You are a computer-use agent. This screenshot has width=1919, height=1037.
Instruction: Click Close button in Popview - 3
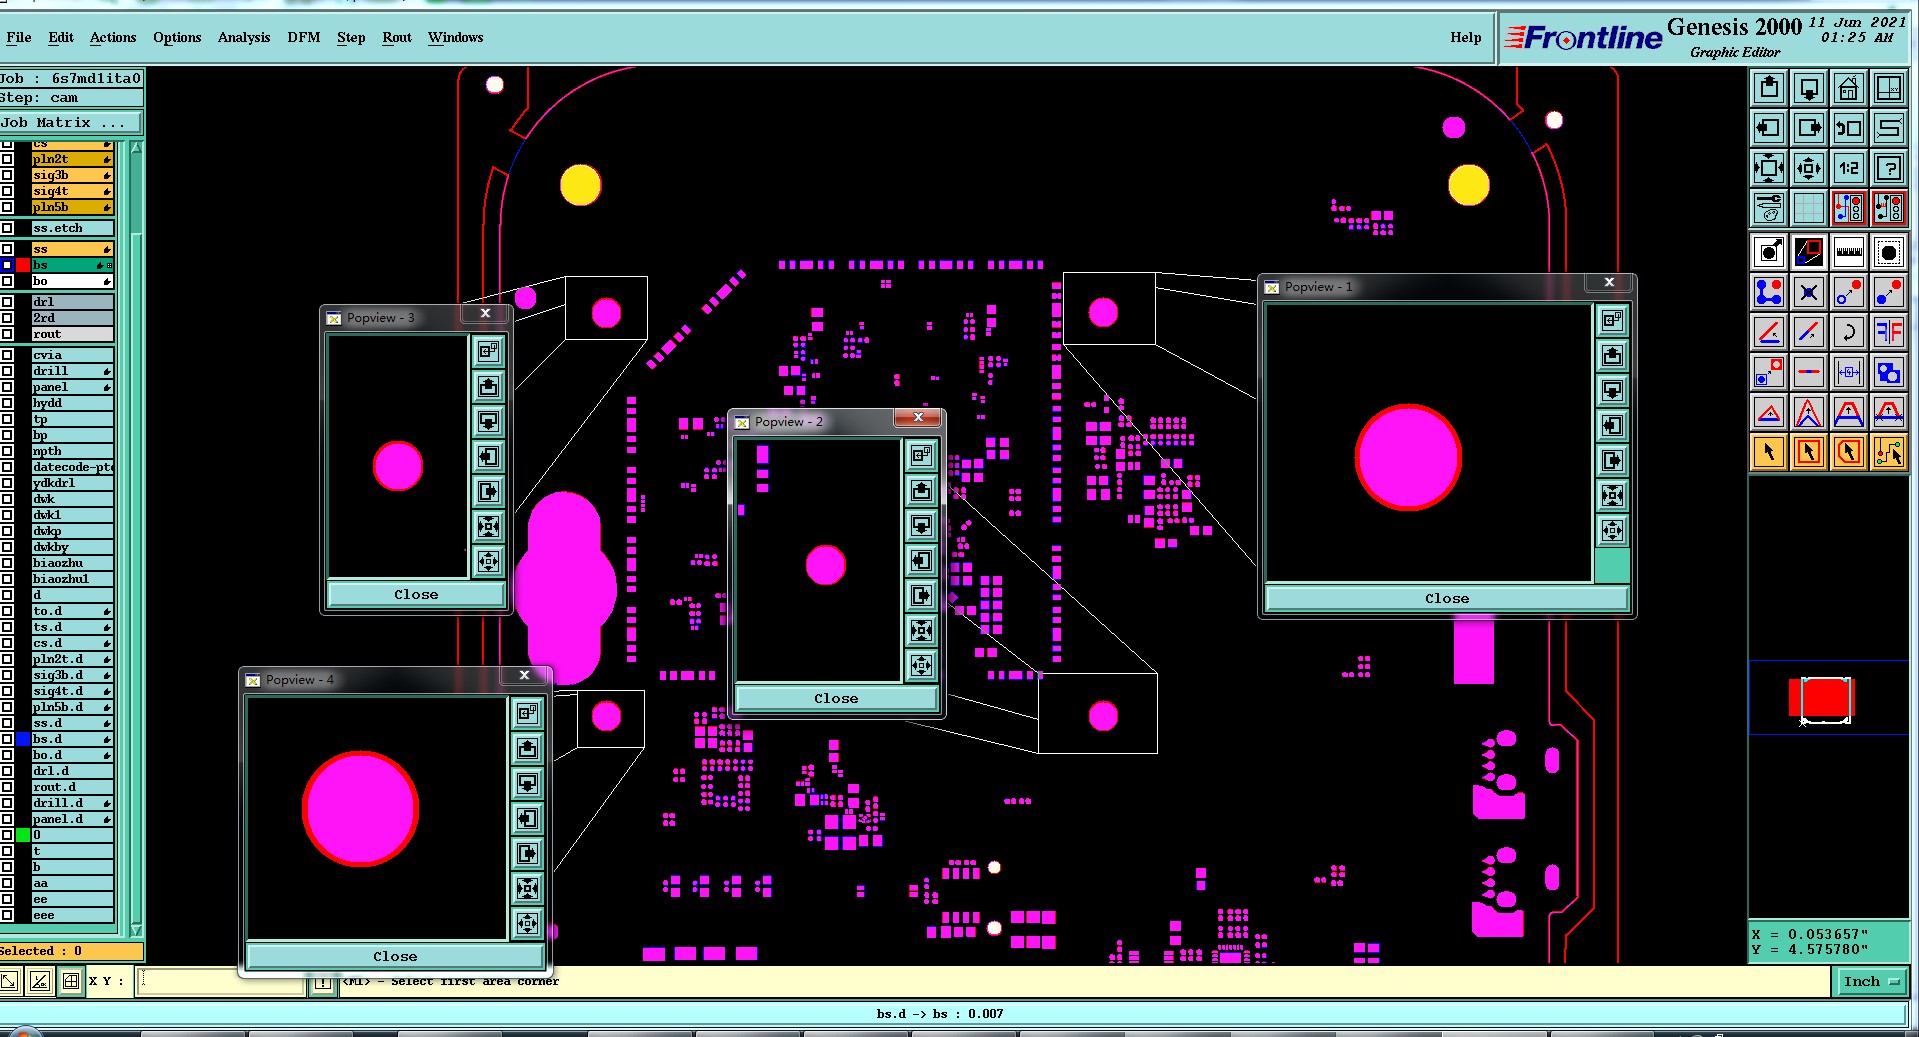[416, 594]
